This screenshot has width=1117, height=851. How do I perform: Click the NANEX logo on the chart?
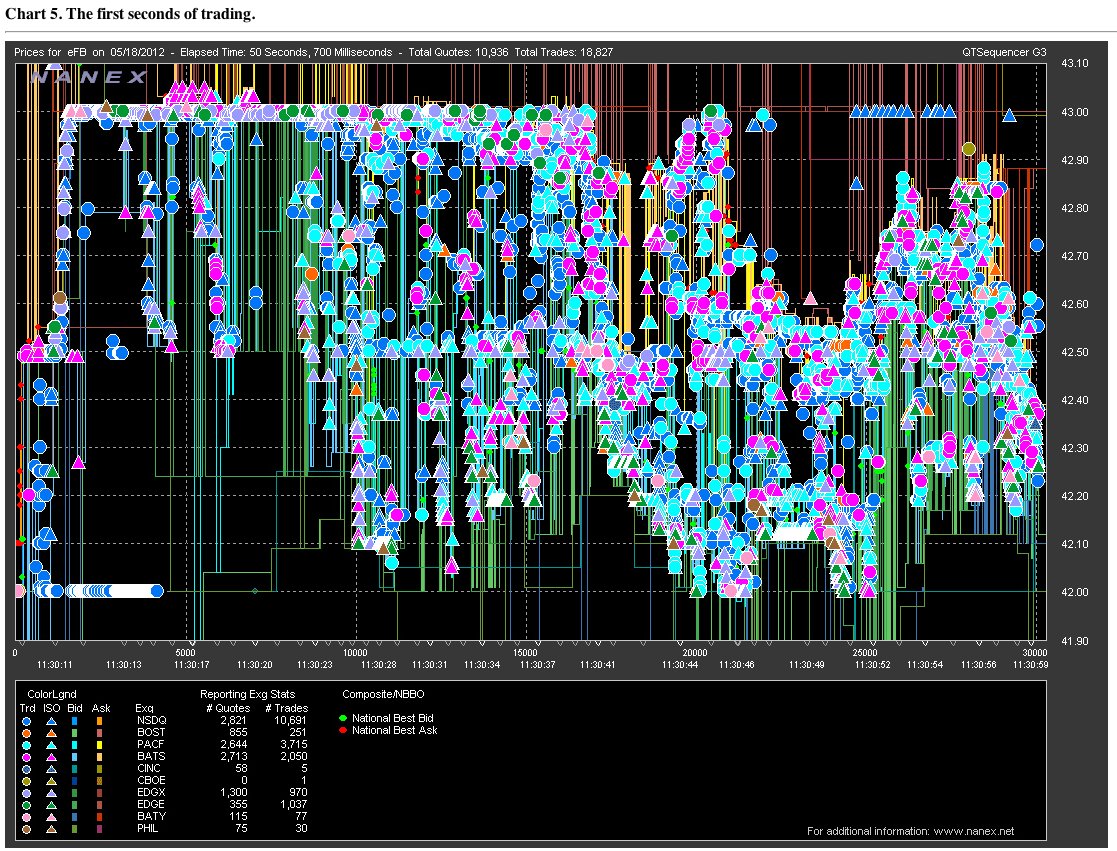pos(88,77)
